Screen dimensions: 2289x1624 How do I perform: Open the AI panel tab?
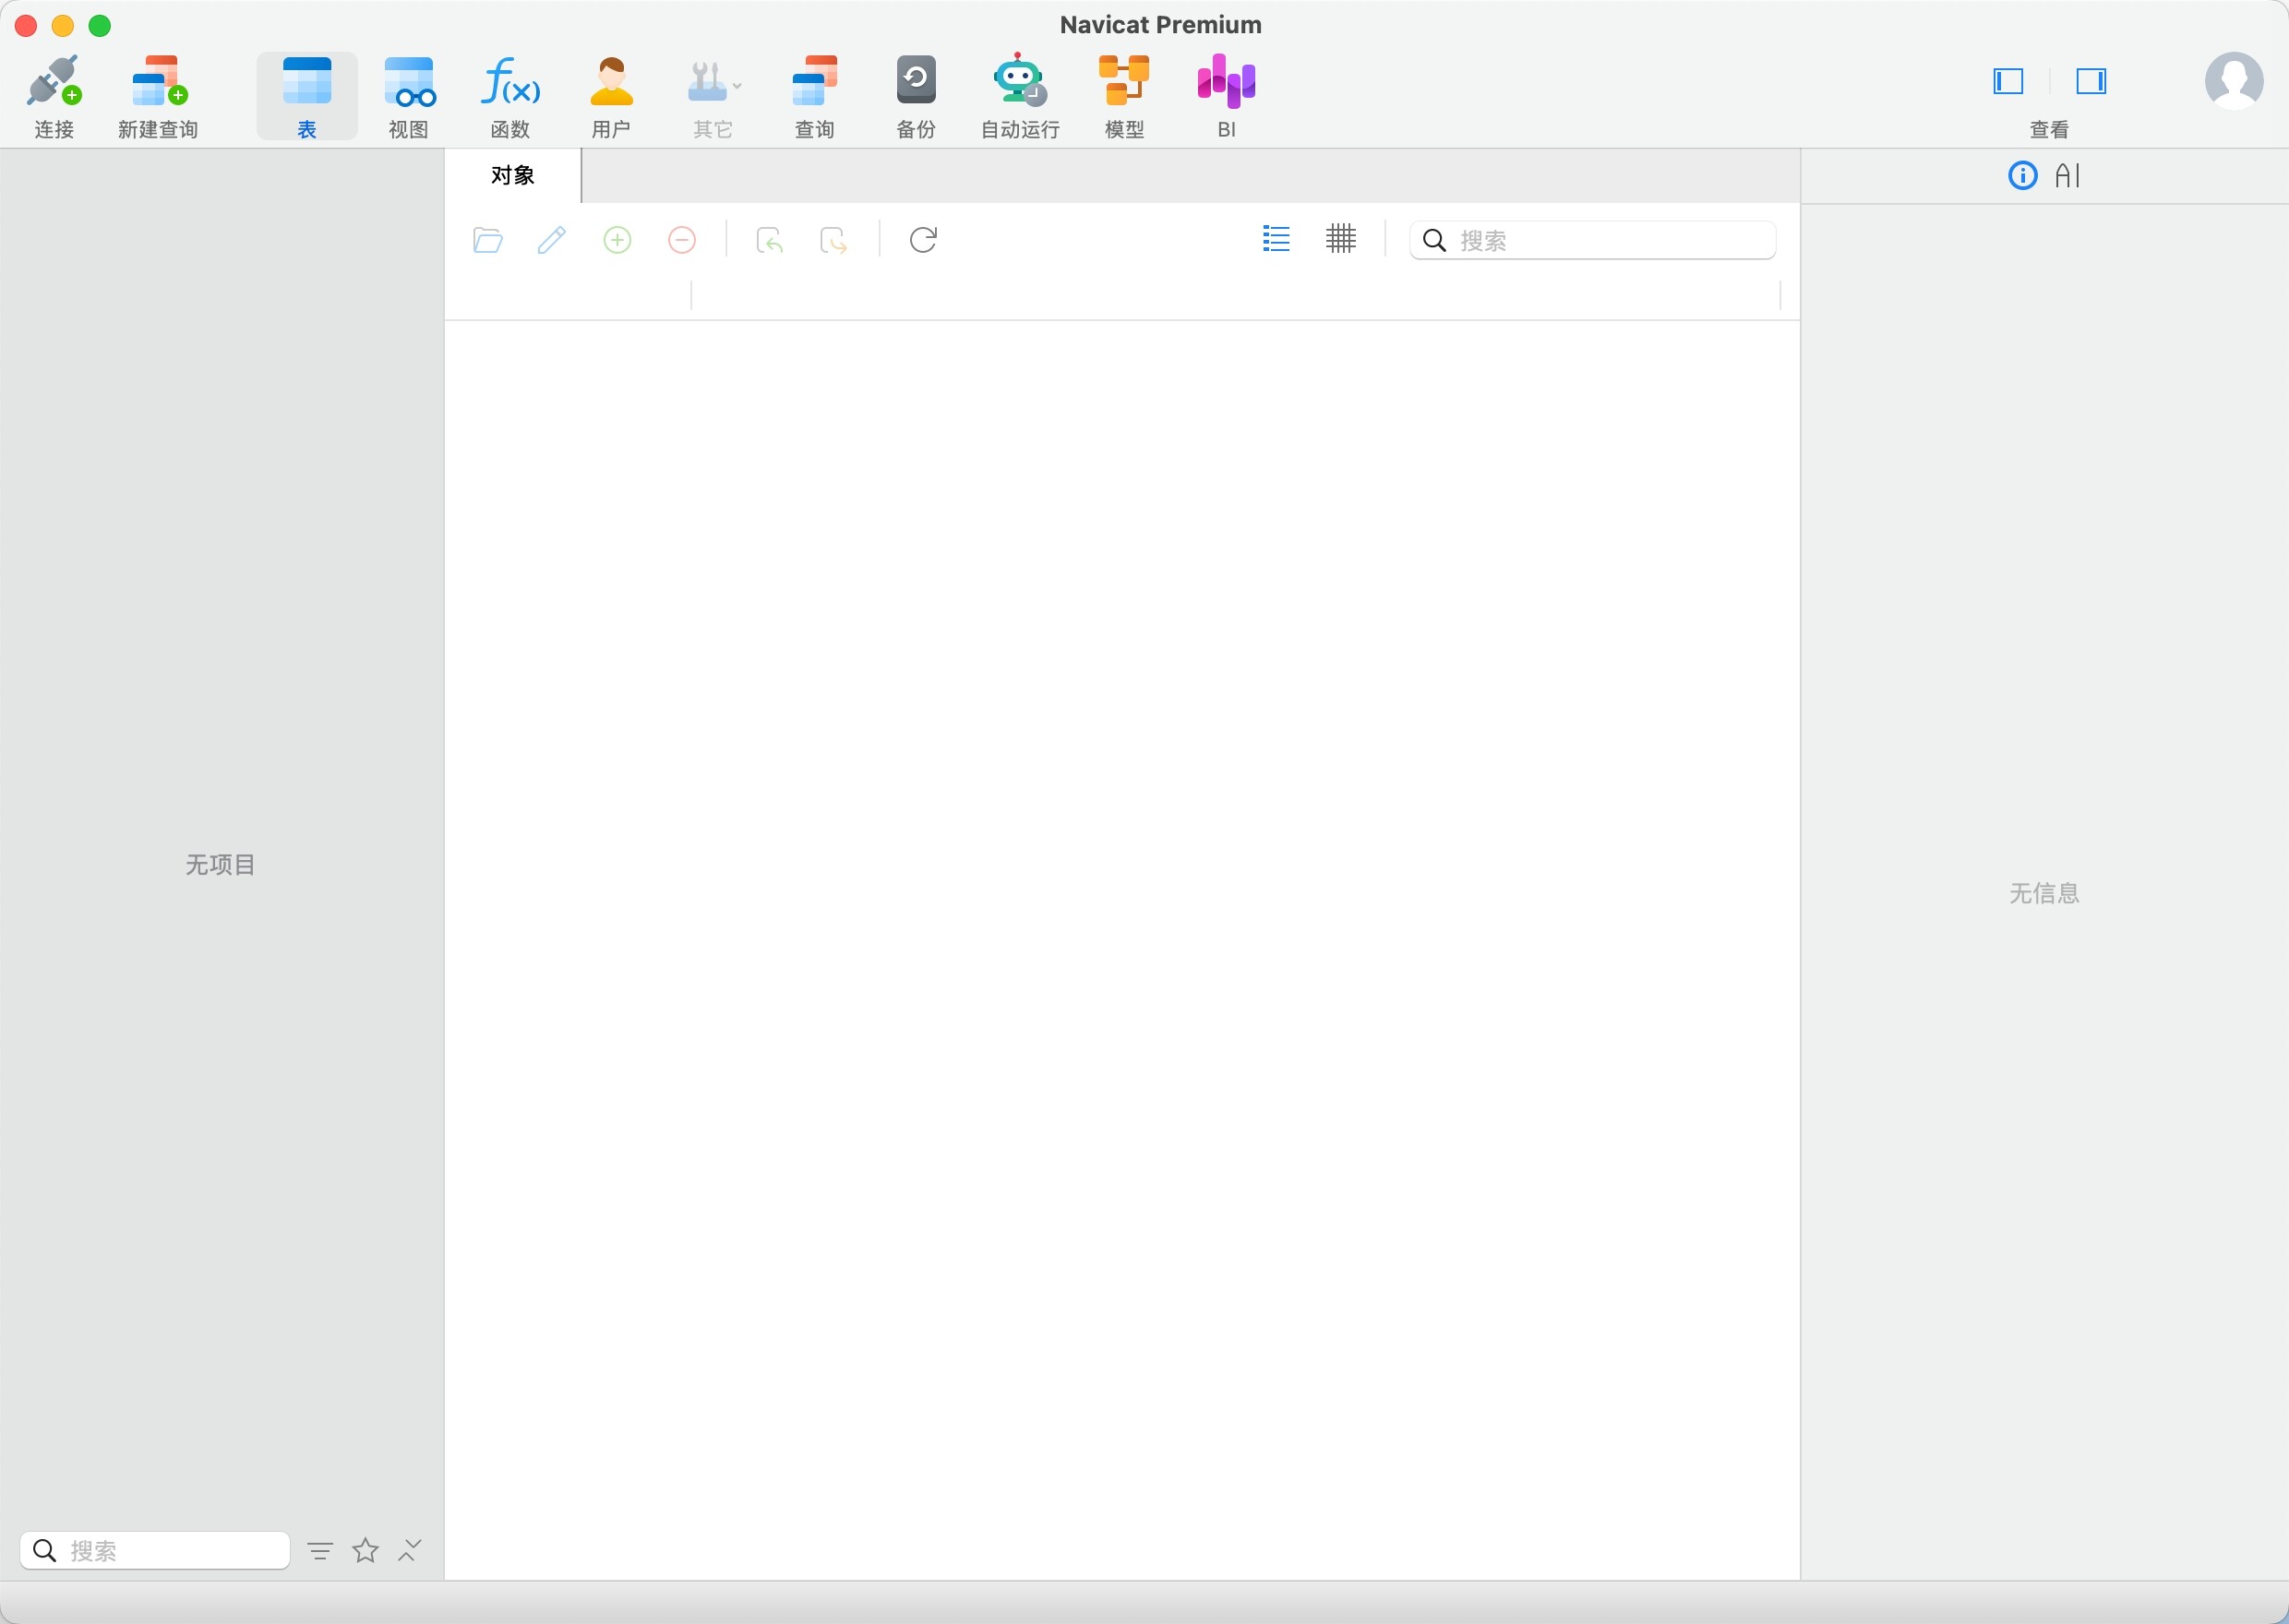pyautogui.click(x=2068, y=176)
